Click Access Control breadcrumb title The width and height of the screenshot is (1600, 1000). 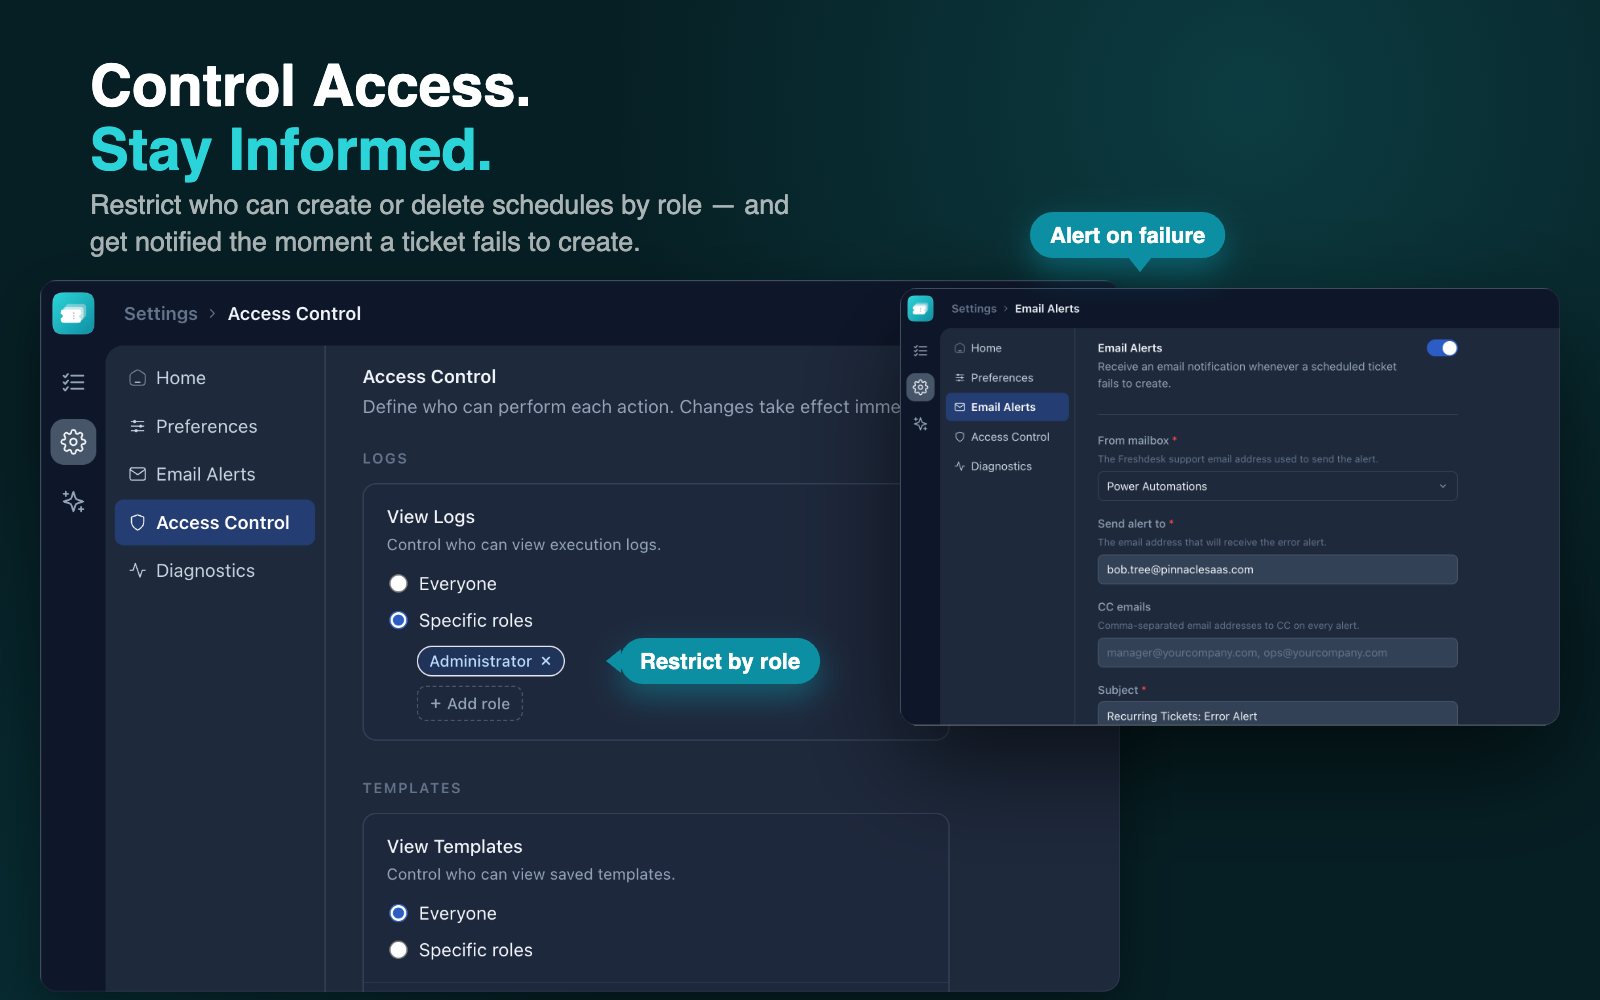[x=294, y=314]
